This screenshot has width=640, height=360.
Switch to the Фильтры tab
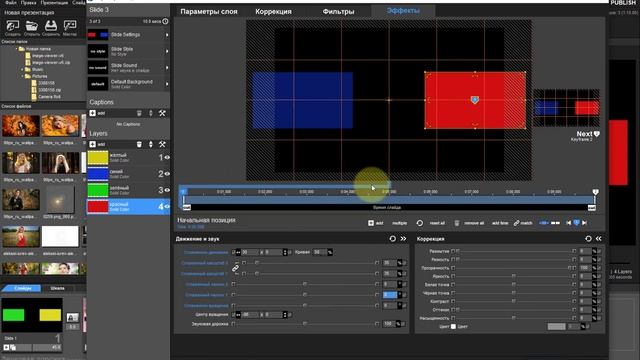coord(338,11)
